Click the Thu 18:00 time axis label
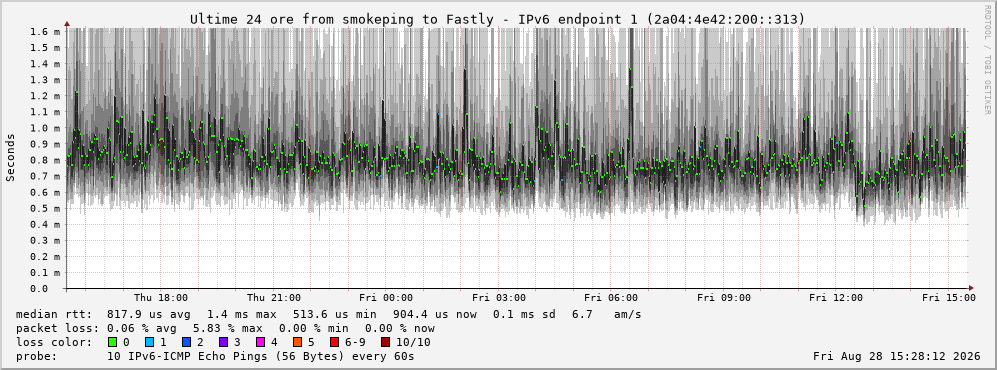Image resolution: width=997 pixels, height=370 pixels. pos(161,298)
